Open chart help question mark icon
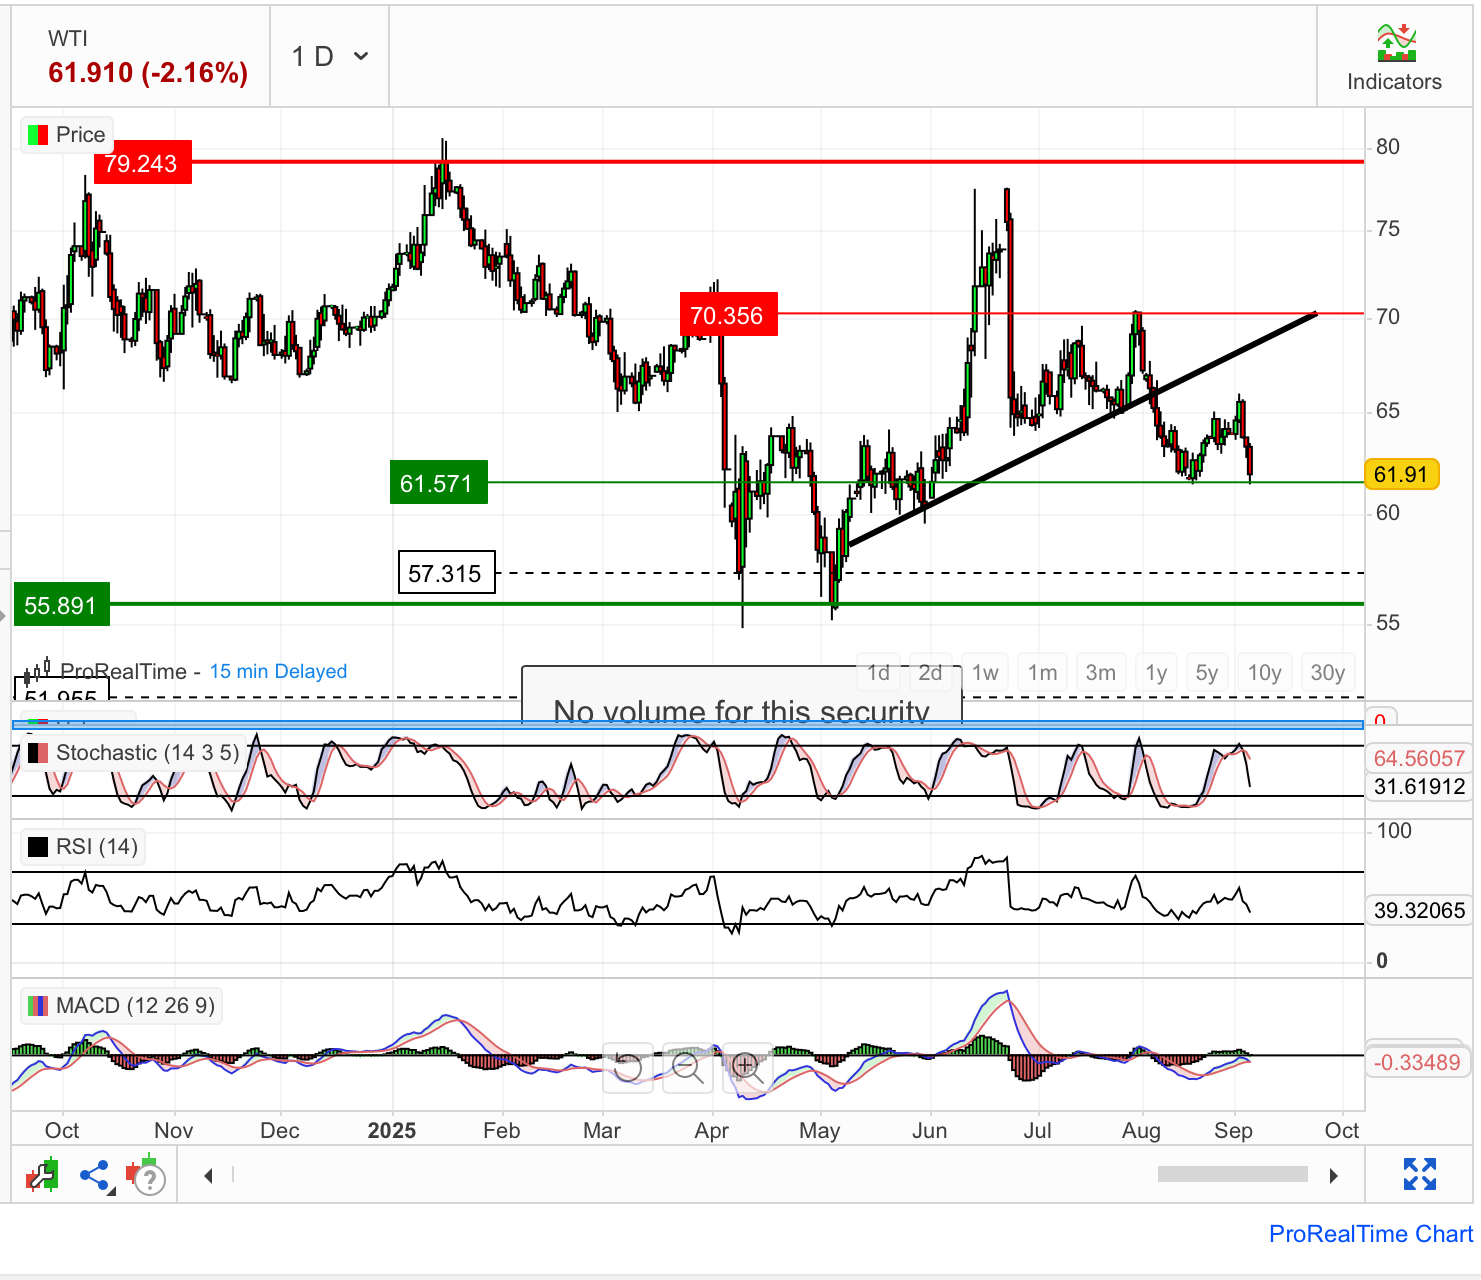This screenshot has width=1481, height=1280. tap(146, 1175)
